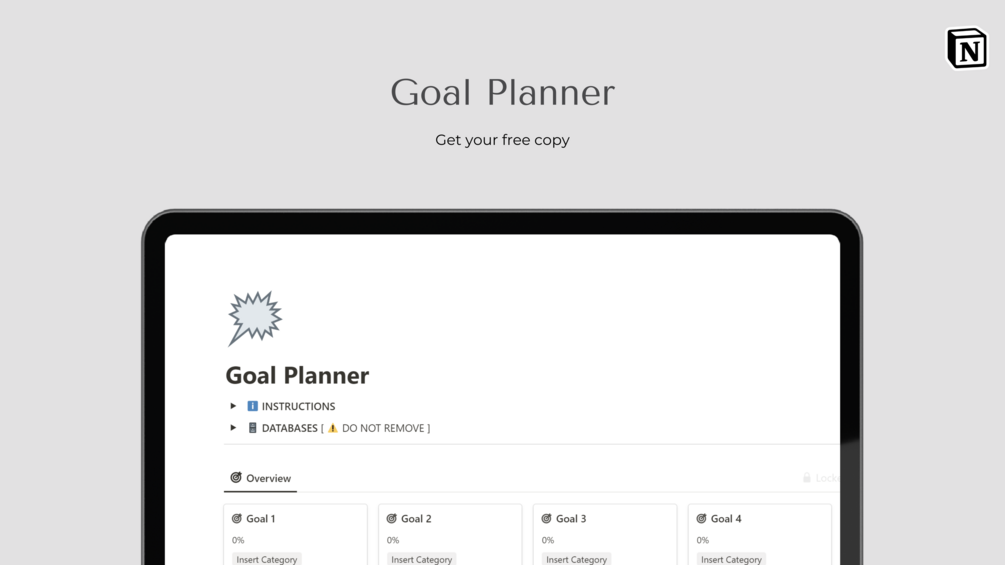This screenshot has height=565, width=1005.
Task: Click the Goal Planner page title
Action: [297, 375]
